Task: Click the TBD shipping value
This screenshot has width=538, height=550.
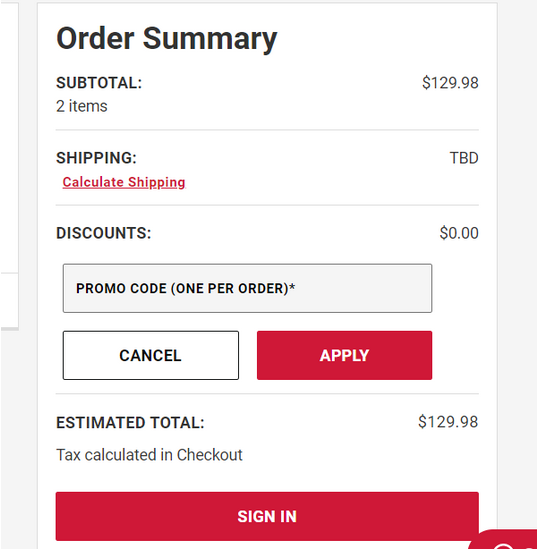Action: pyautogui.click(x=464, y=158)
